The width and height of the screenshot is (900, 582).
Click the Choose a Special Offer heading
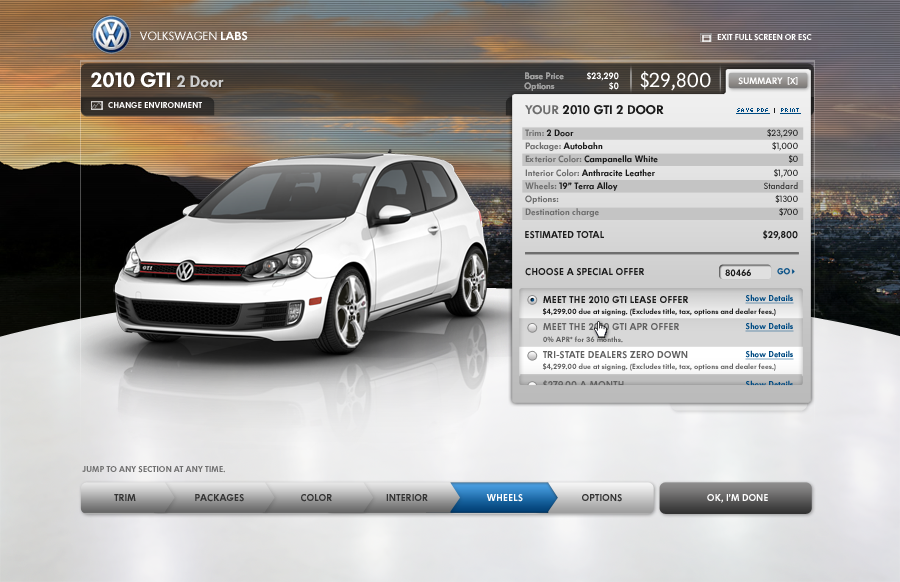(584, 271)
